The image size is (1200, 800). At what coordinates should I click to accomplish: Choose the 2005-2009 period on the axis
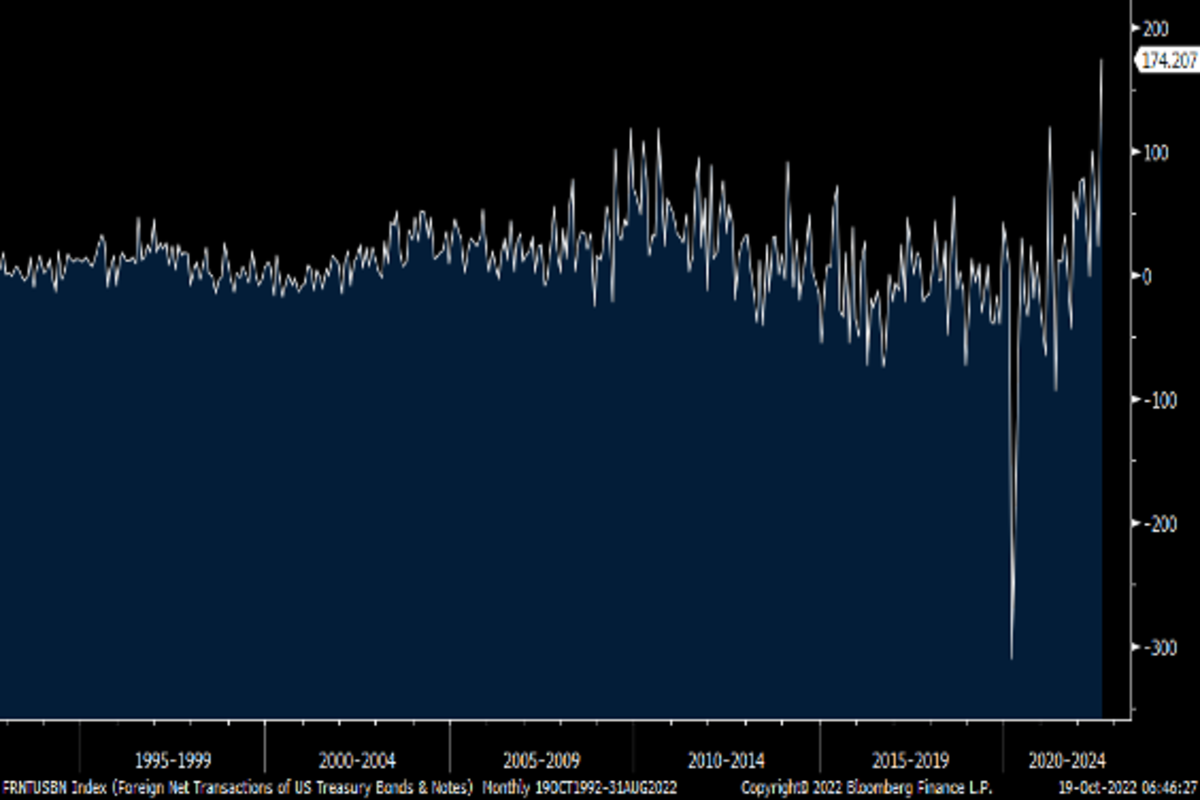point(541,759)
